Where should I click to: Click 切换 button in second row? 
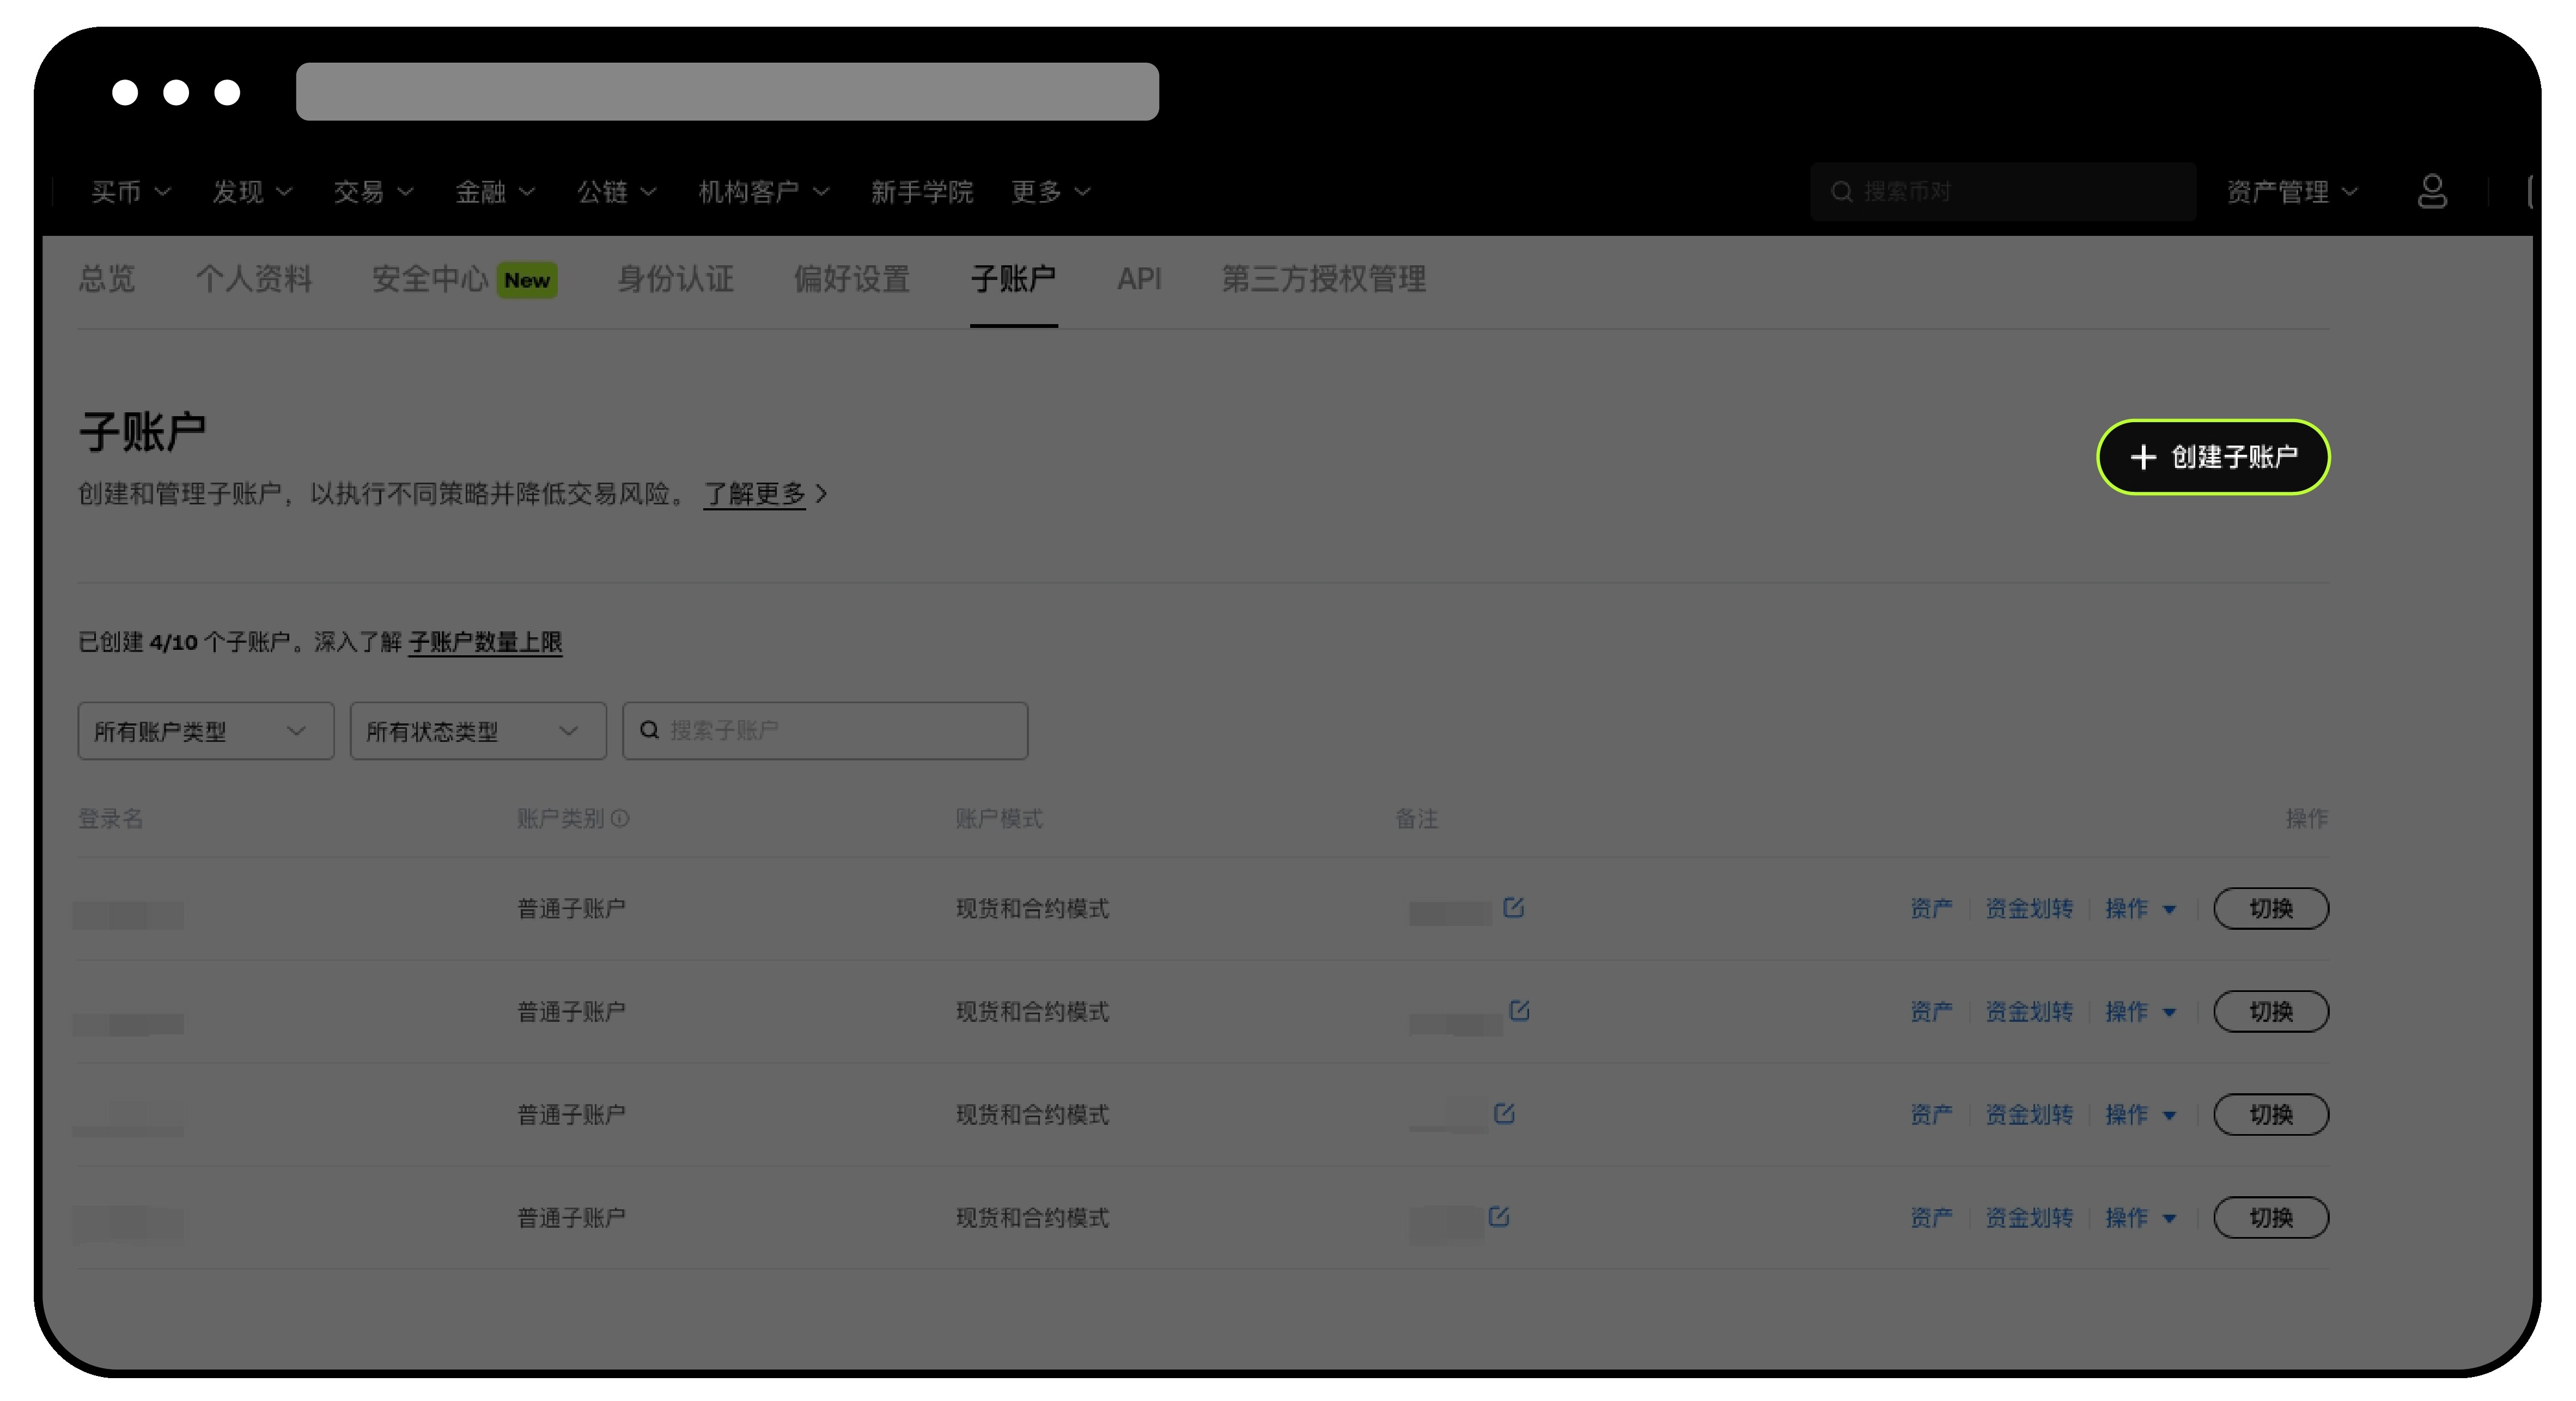[x=2271, y=1011]
